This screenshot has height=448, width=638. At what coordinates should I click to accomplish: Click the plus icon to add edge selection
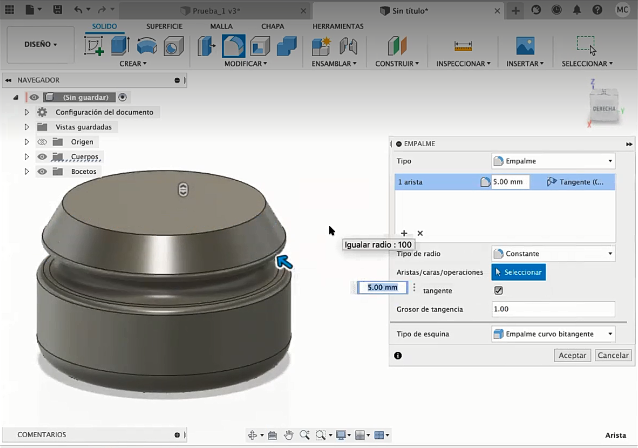pyautogui.click(x=404, y=233)
